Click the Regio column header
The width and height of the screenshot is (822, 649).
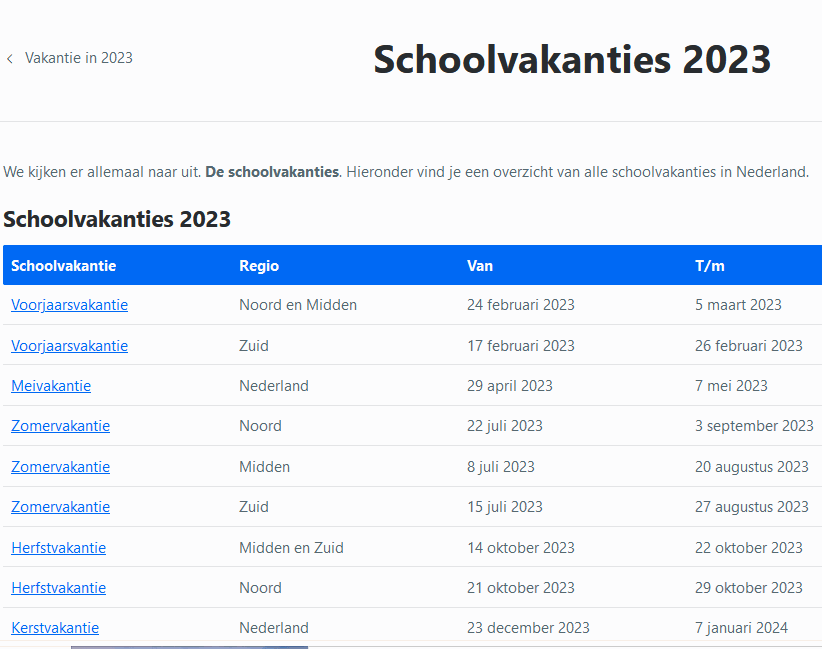[259, 266]
